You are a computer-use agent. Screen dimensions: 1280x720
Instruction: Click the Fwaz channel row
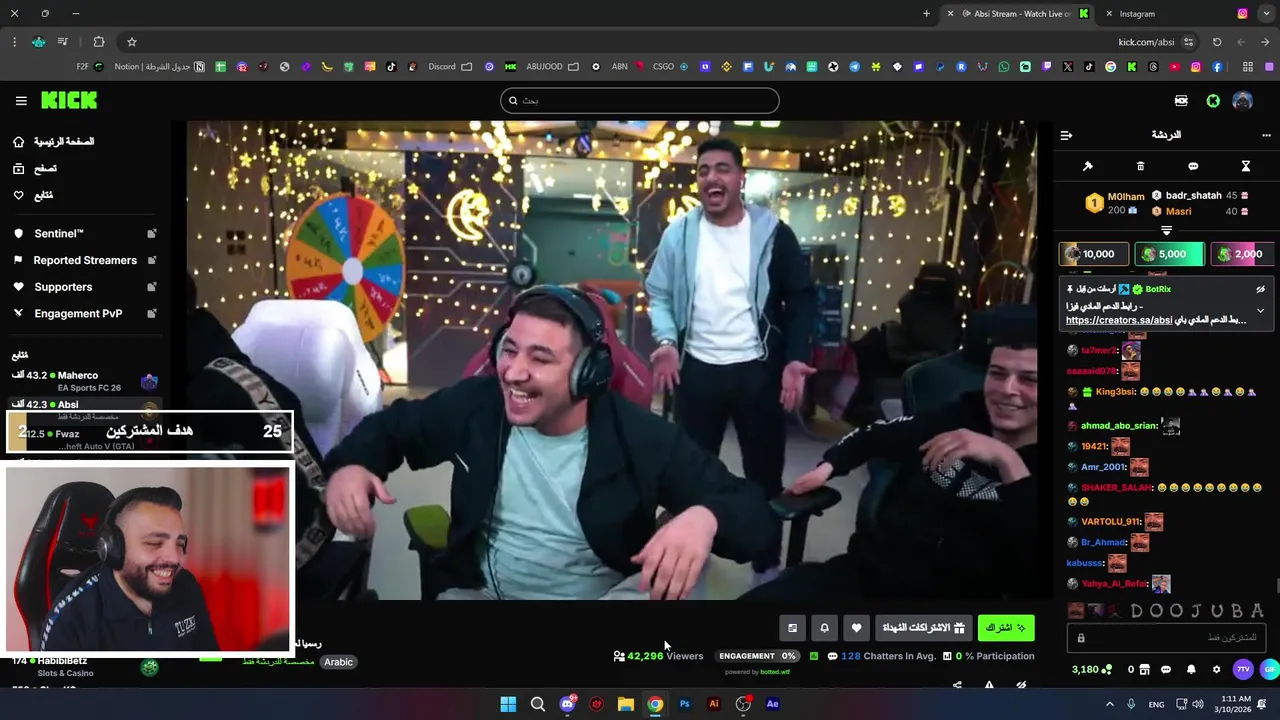click(x=85, y=439)
